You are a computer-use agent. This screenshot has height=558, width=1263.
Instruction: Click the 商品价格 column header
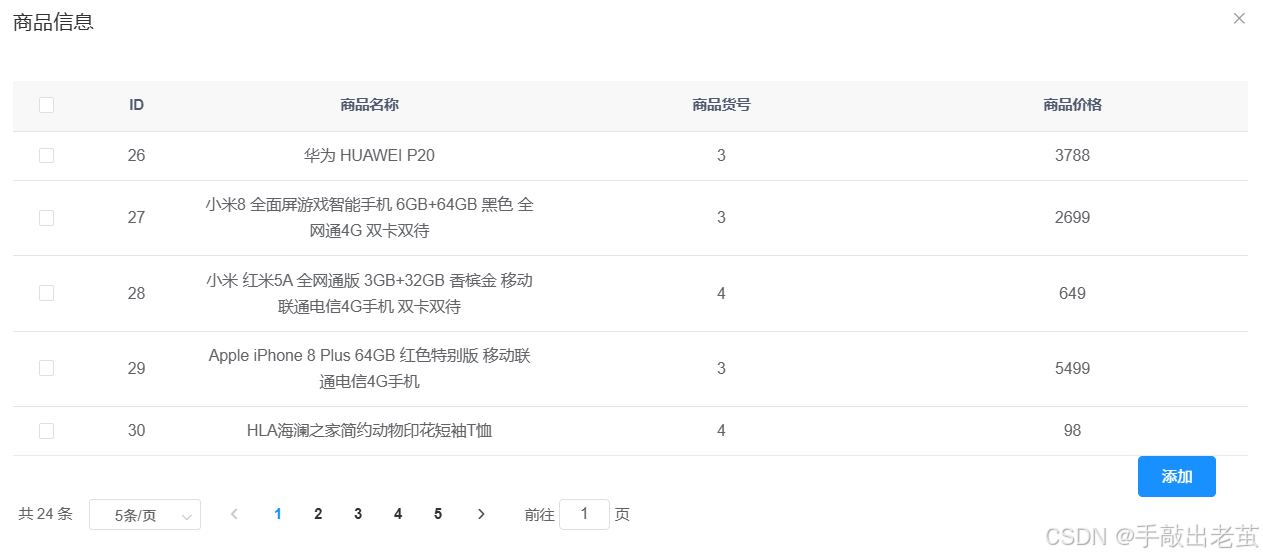[x=1072, y=105]
